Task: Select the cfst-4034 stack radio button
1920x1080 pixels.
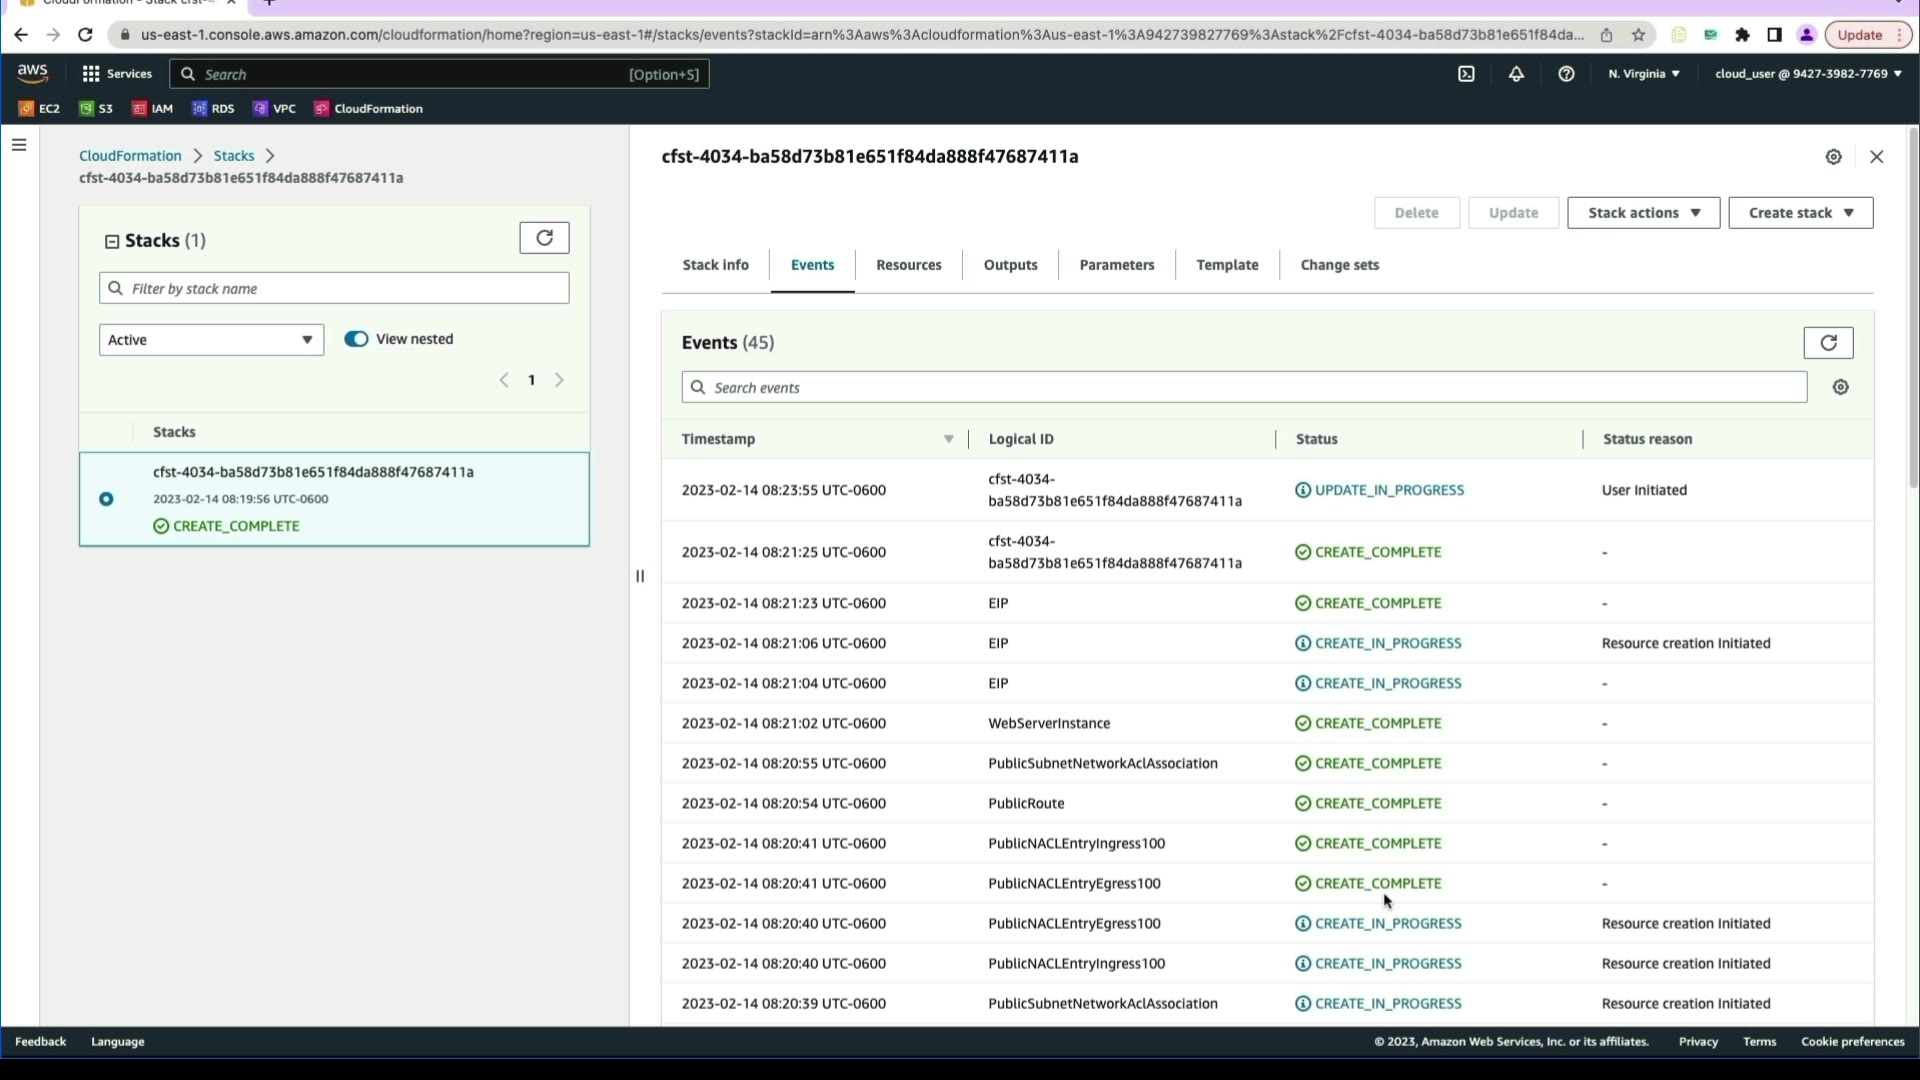Action: click(x=106, y=499)
